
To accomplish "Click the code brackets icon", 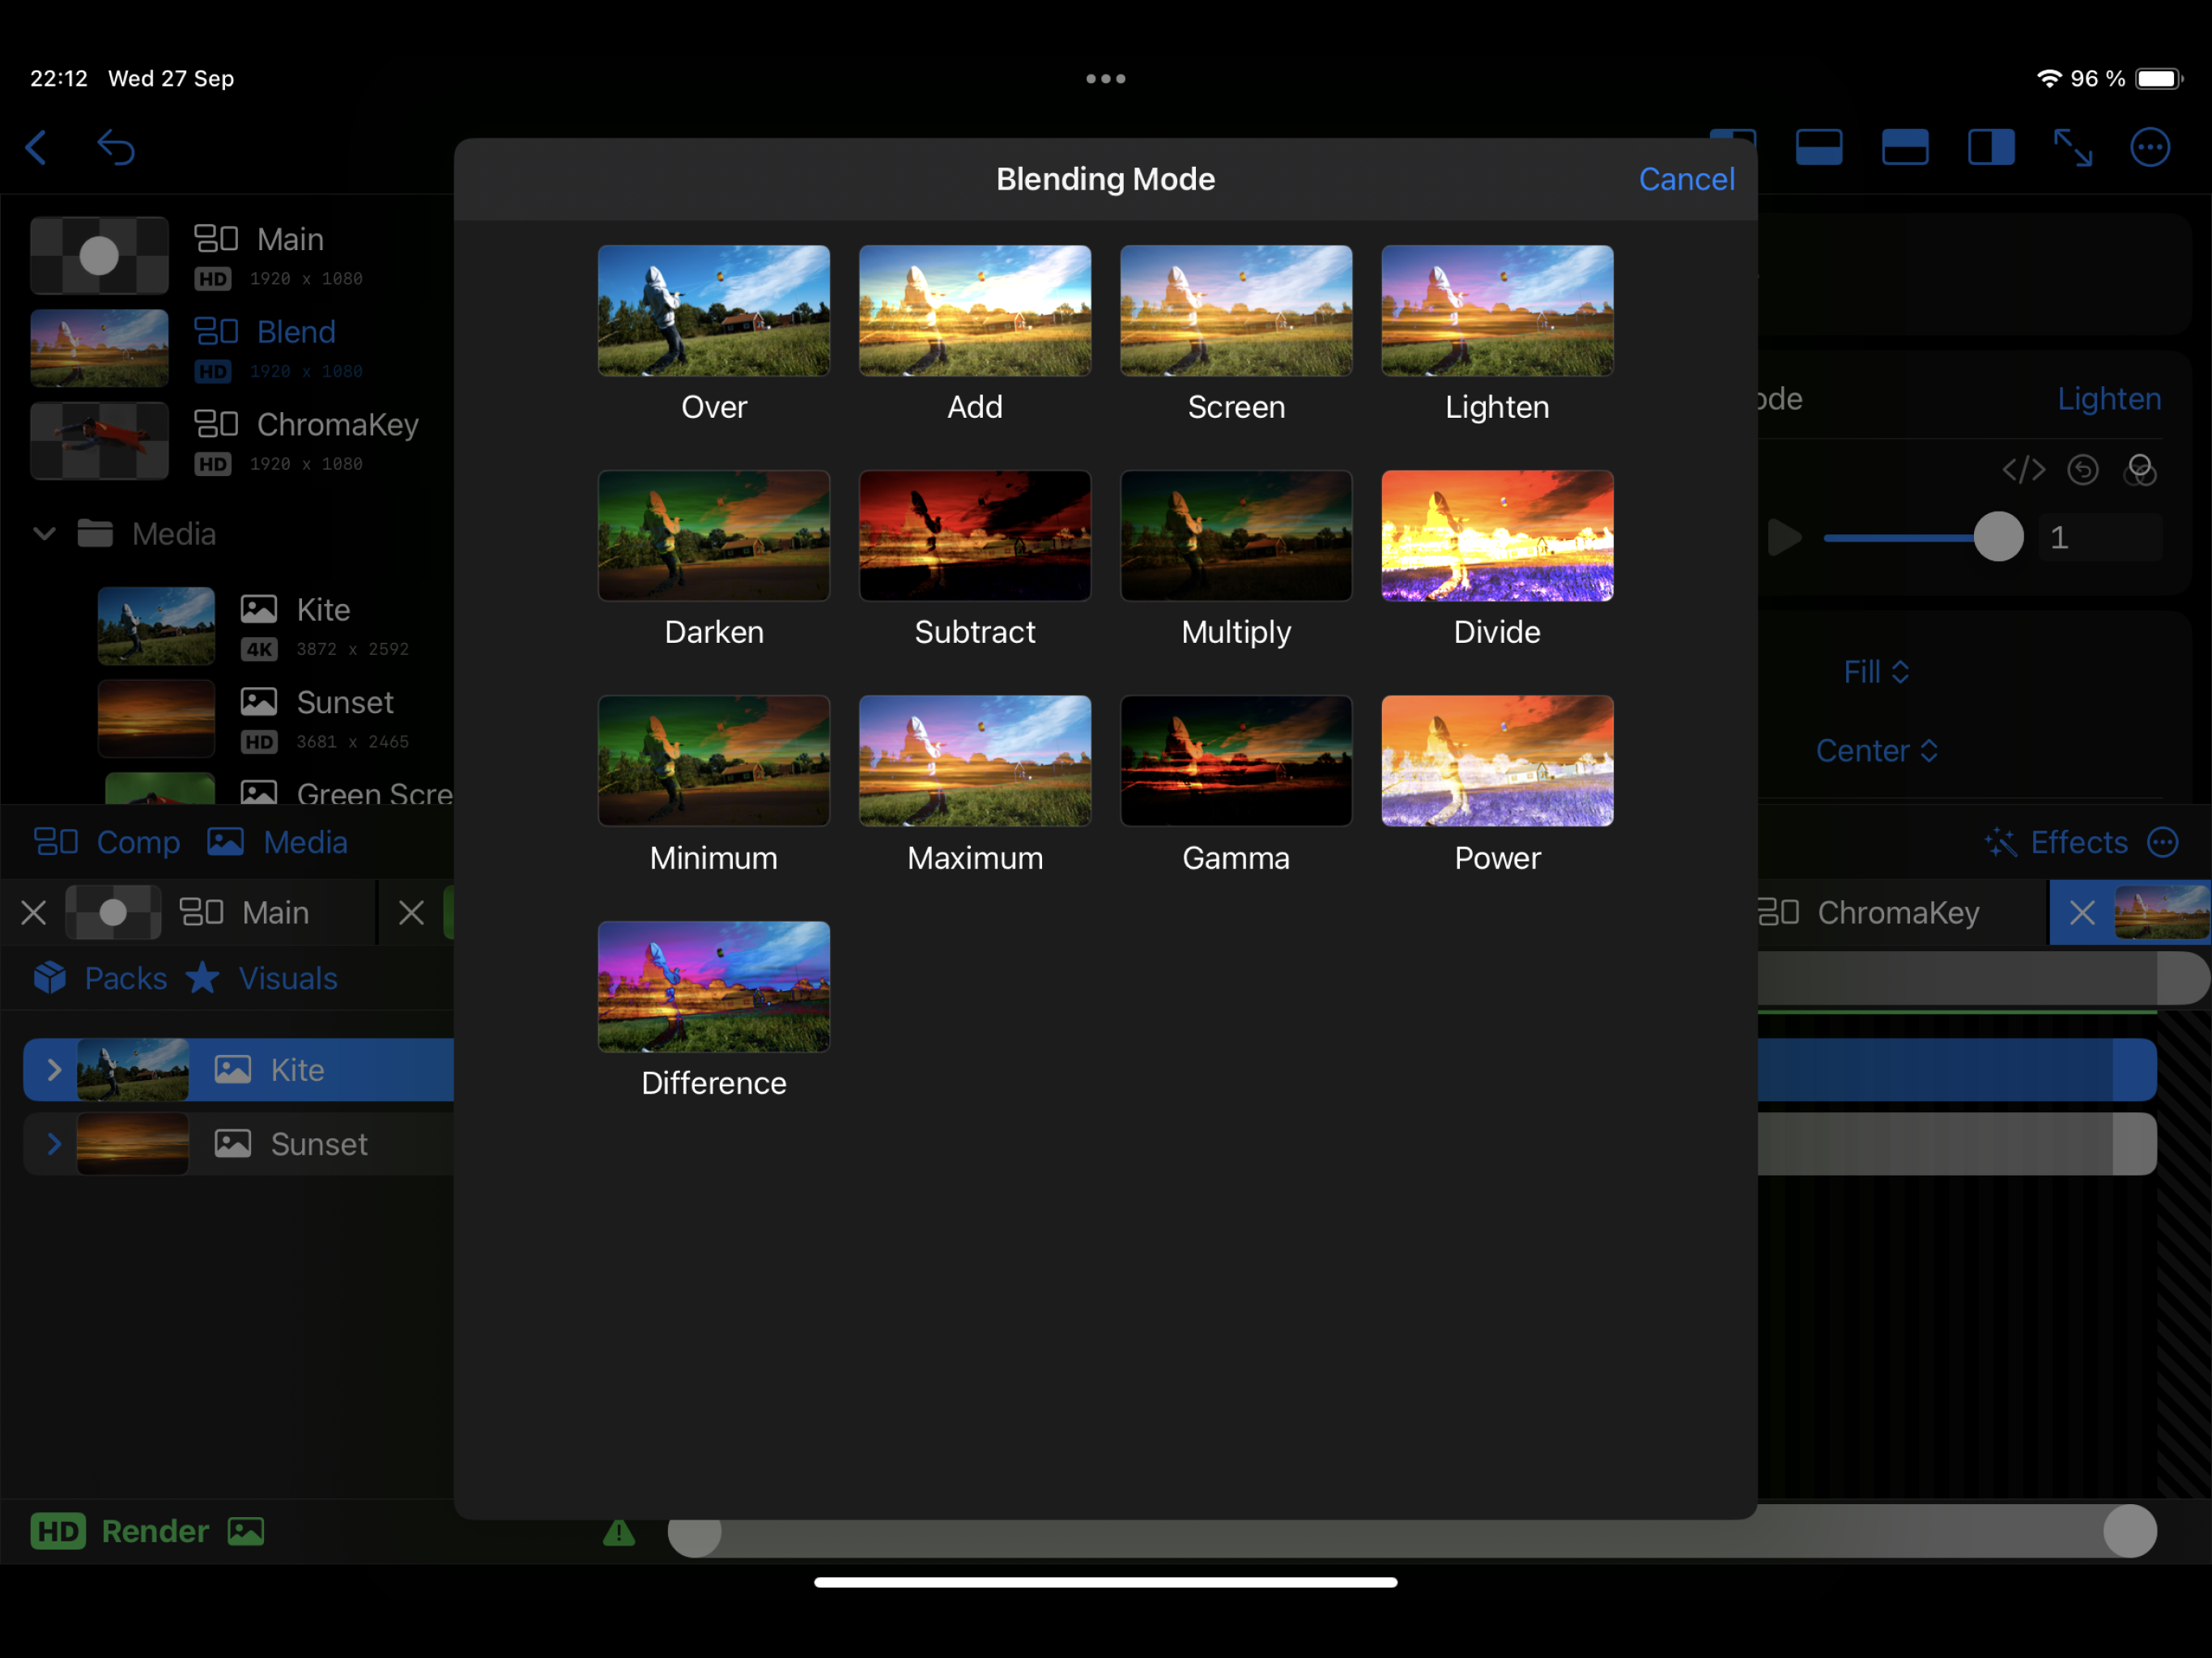I will point(2023,470).
